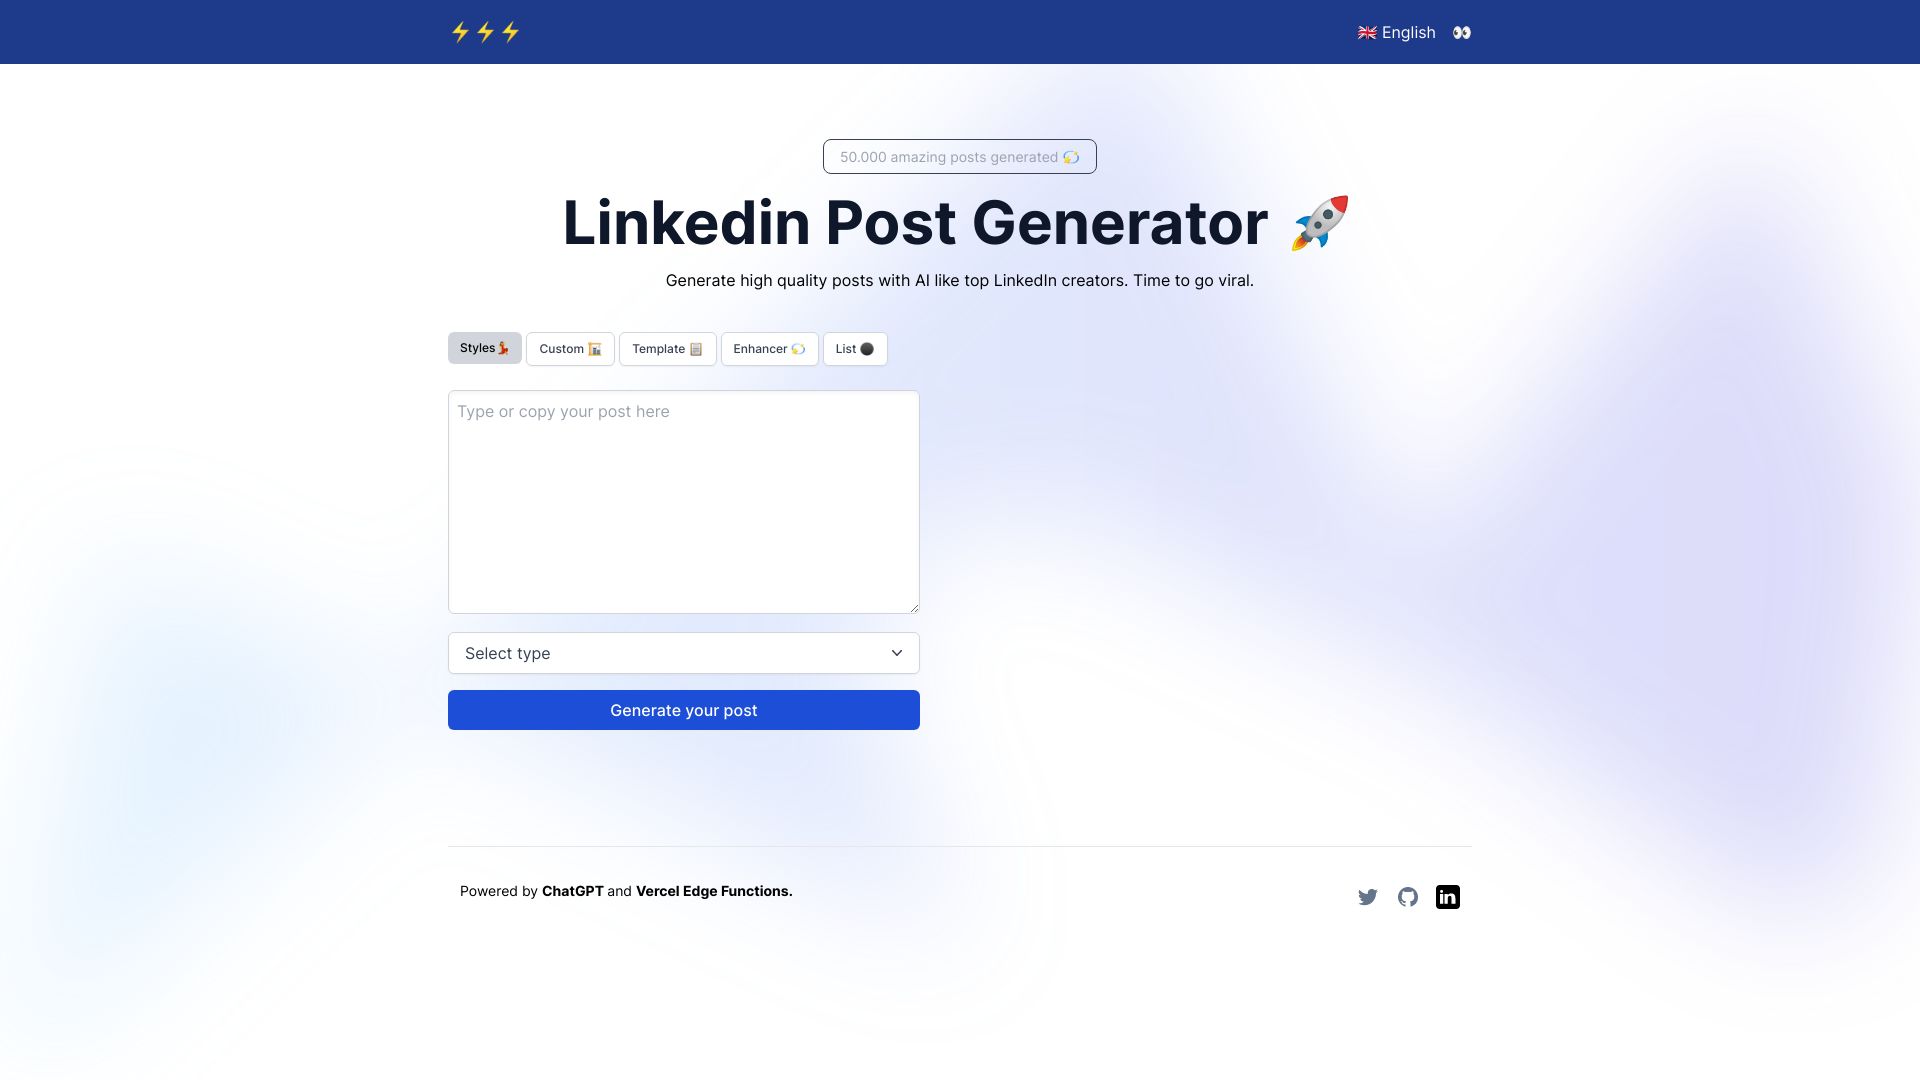Click the right lightning bolt icon
This screenshot has height=1080, width=1920.
pos(510,32)
